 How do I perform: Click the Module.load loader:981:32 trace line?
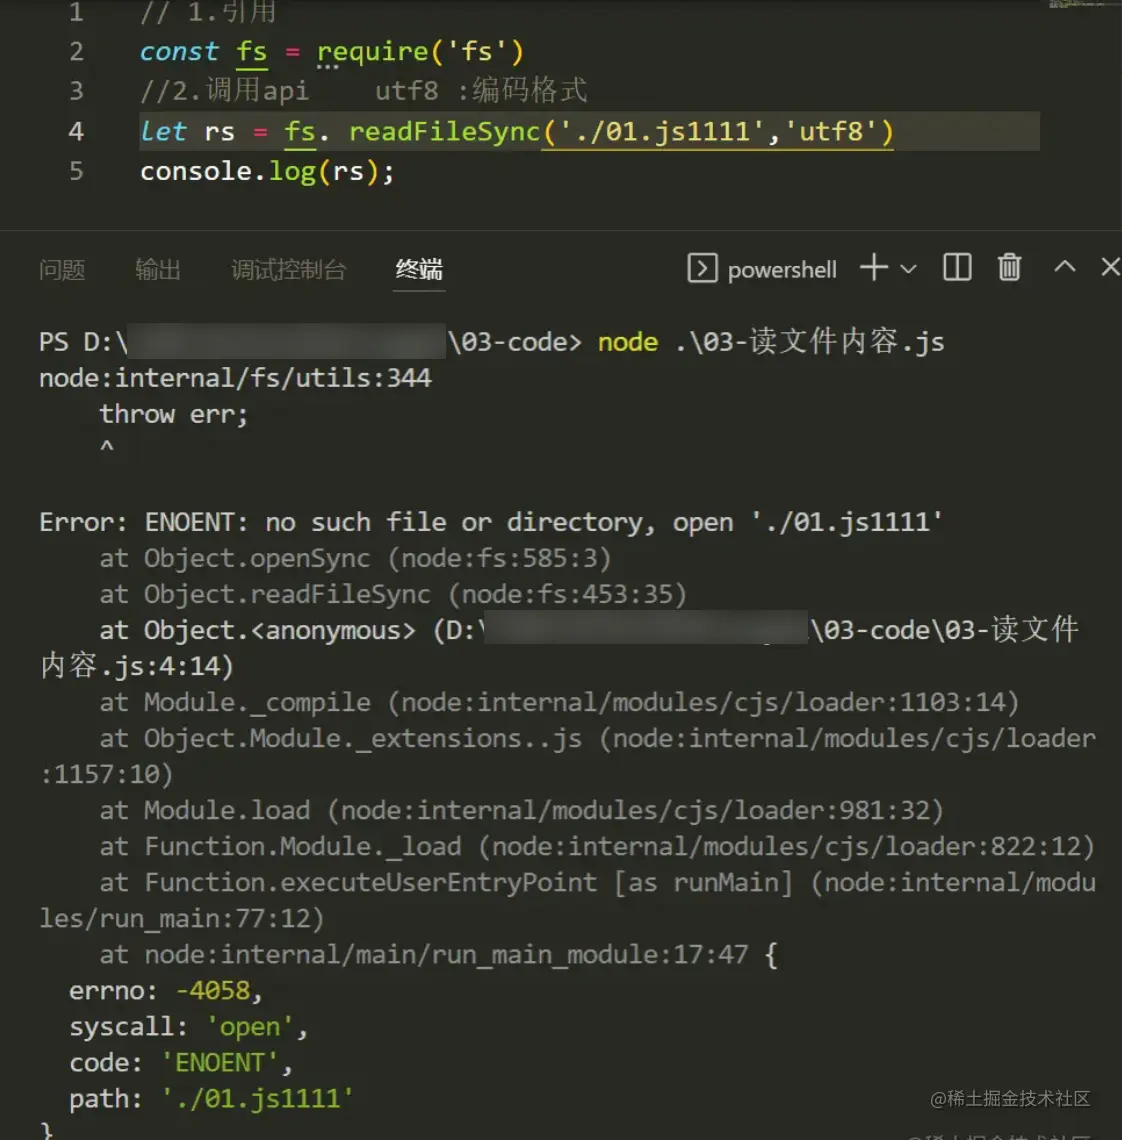pos(521,810)
